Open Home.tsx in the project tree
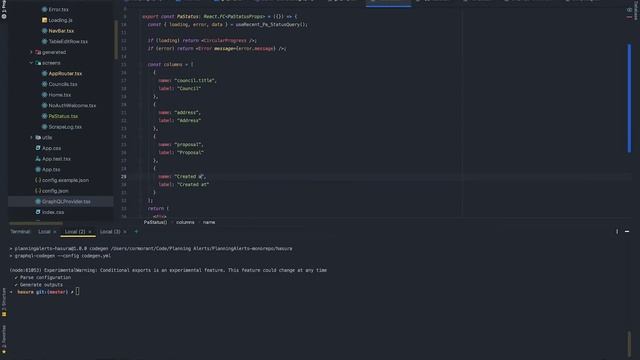640x360 pixels. click(x=60, y=95)
